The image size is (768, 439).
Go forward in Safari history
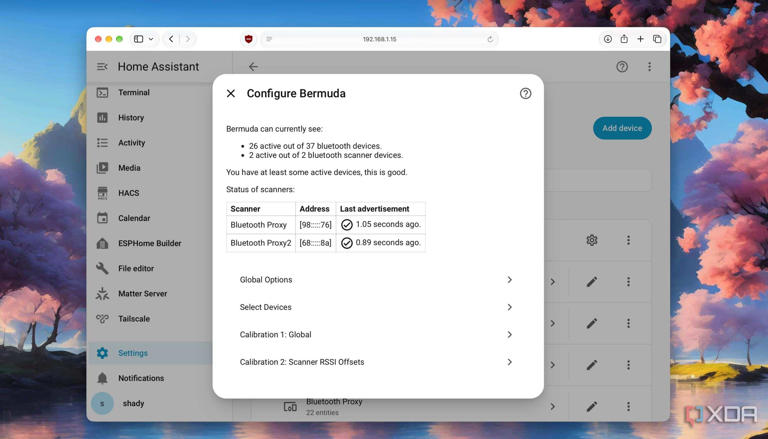pyautogui.click(x=188, y=39)
